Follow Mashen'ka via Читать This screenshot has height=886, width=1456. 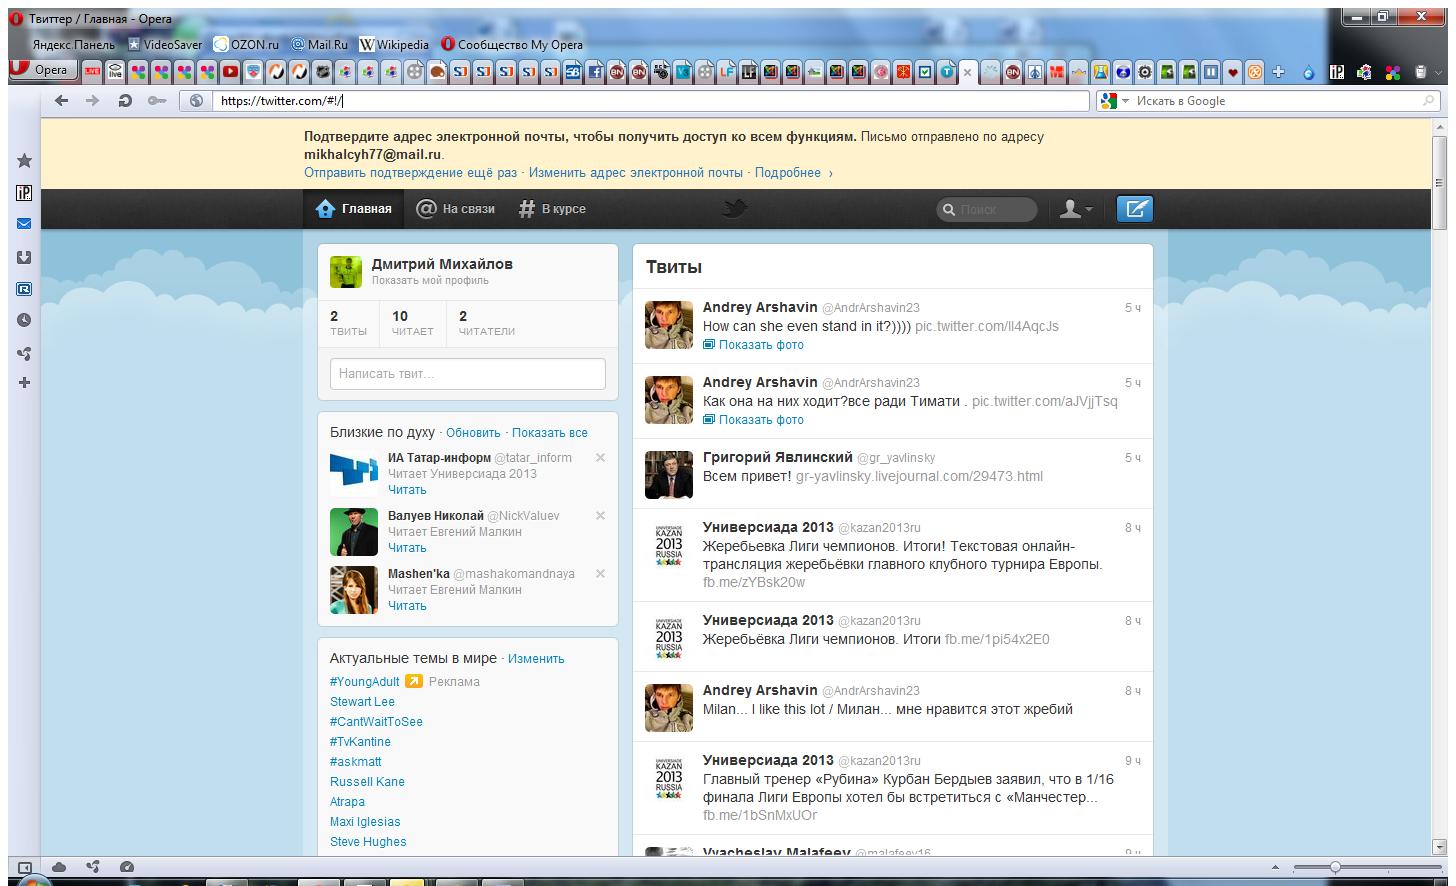[x=407, y=606]
